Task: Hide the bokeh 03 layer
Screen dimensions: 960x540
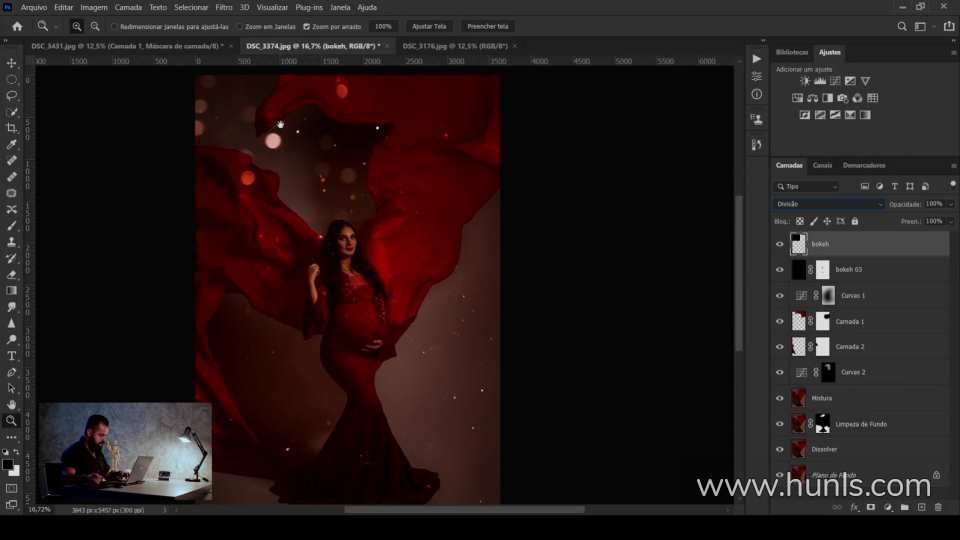Action: tap(780, 269)
